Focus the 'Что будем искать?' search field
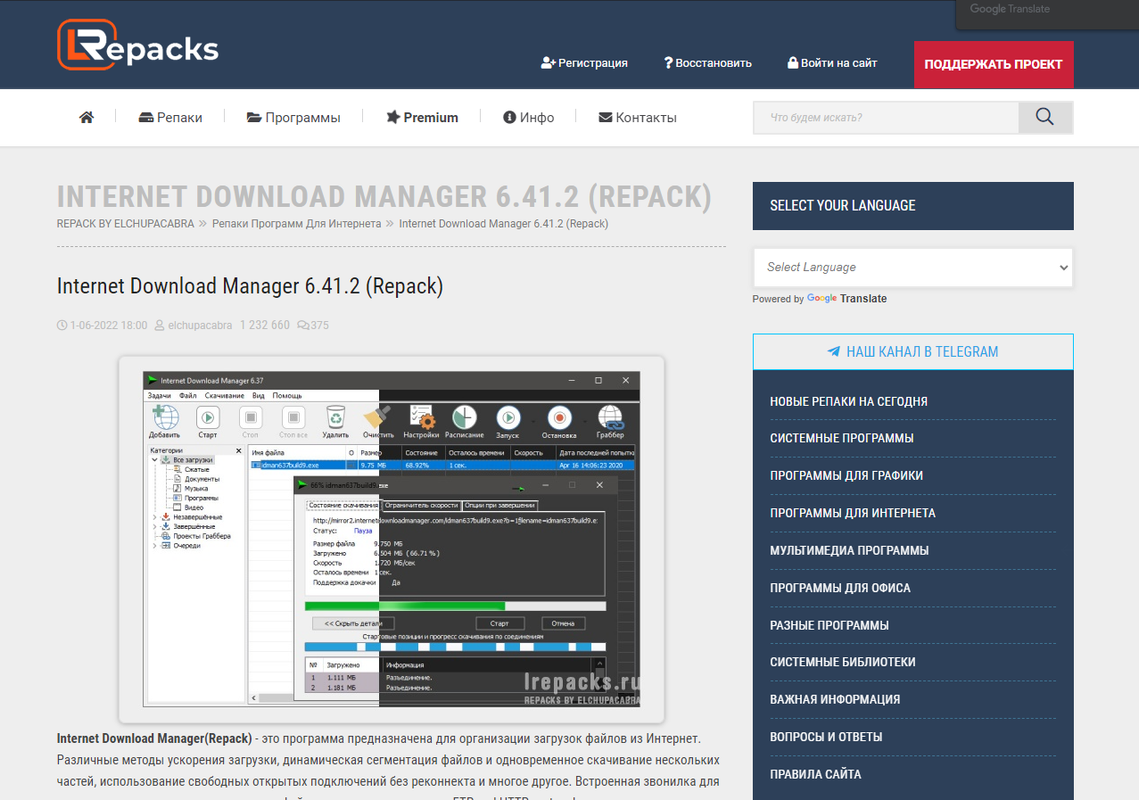The height and width of the screenshot is (800, 1139). [886, 118]
